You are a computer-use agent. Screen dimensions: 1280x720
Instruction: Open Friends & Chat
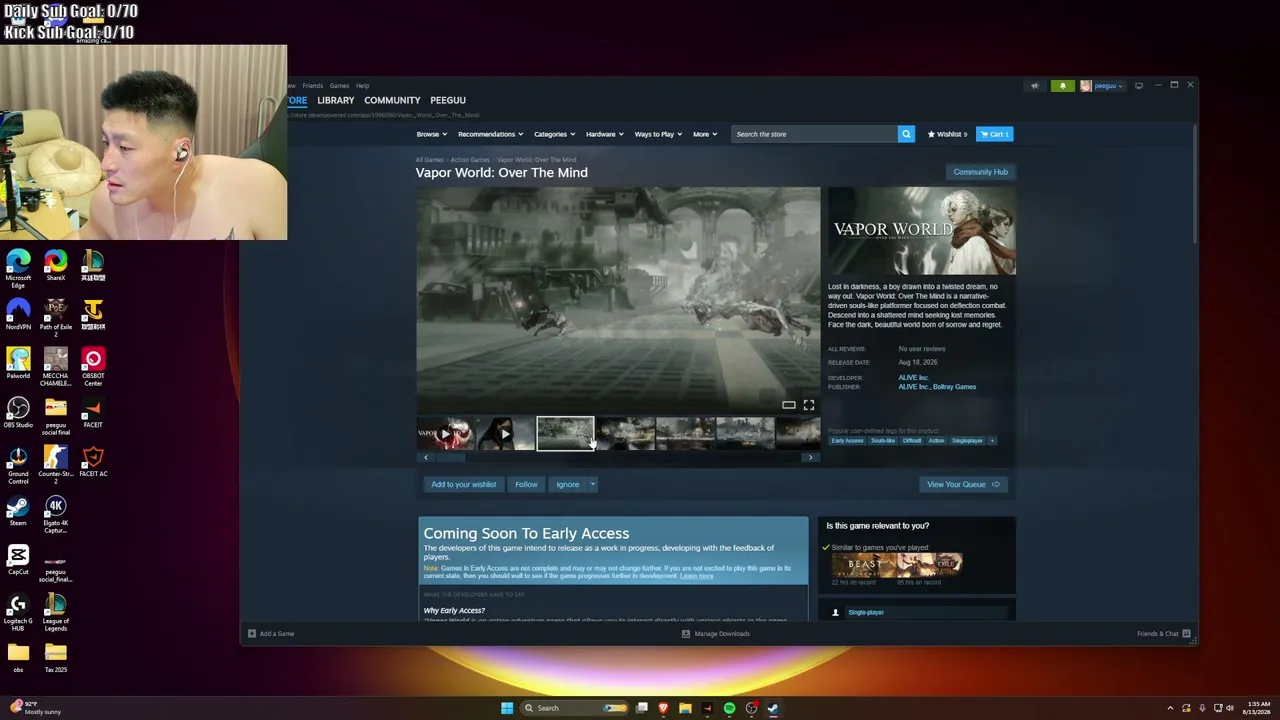tap(1163, 633)
